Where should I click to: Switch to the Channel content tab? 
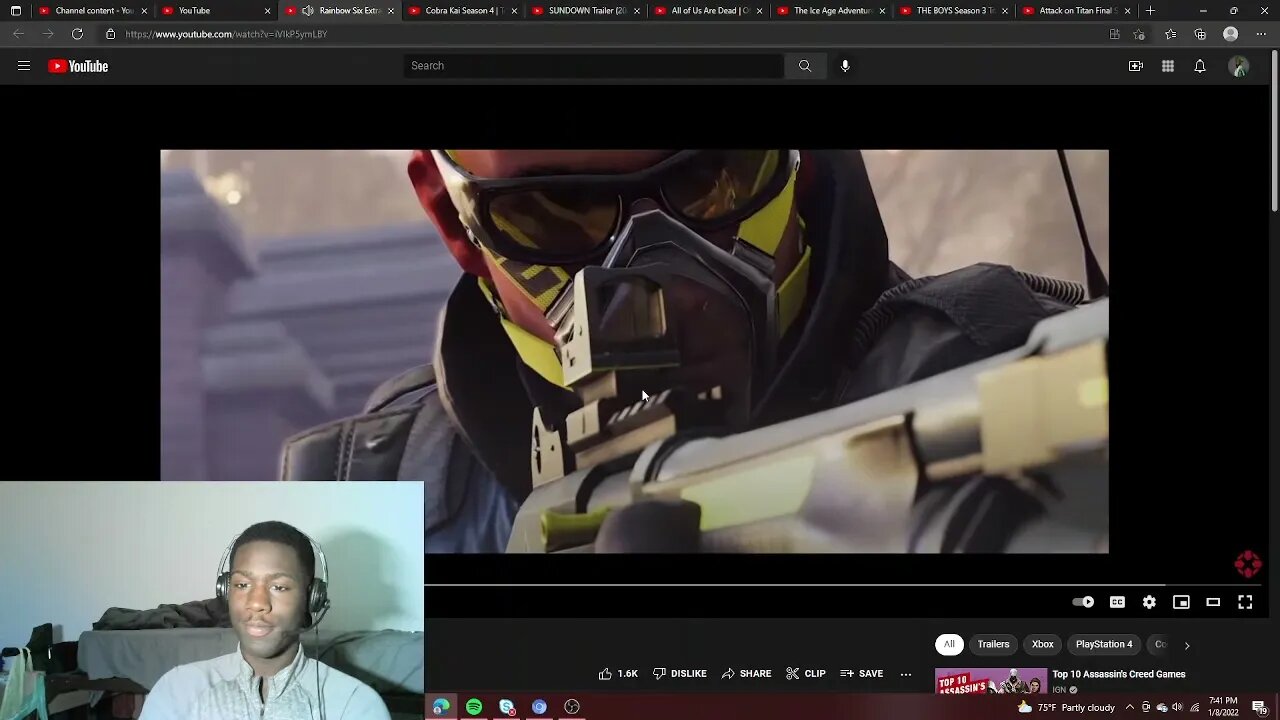92,11
